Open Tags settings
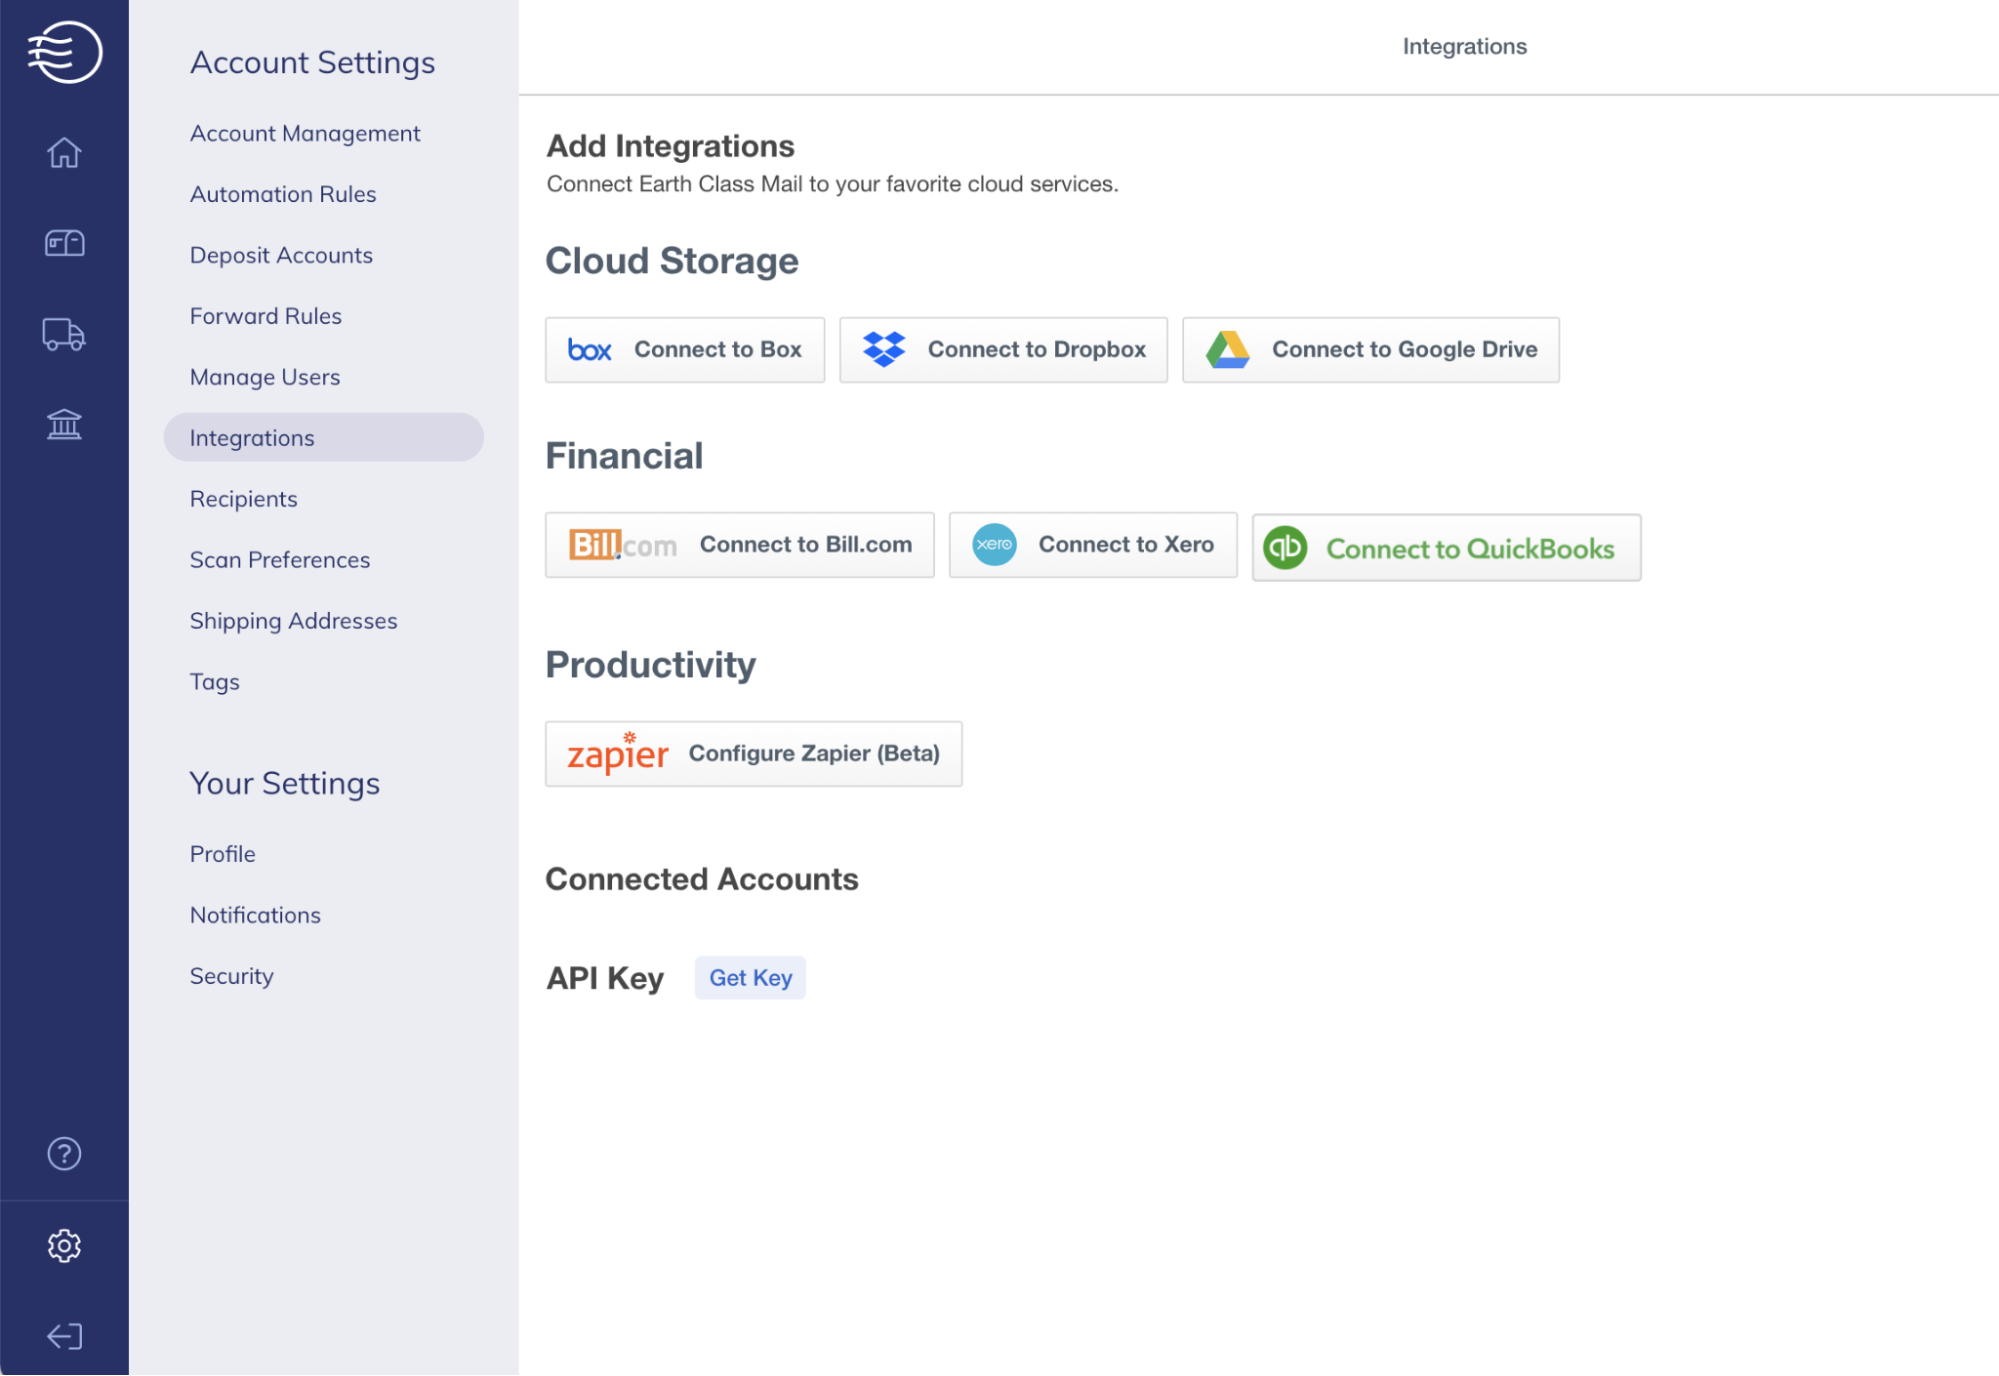 (x=215, y=682)
